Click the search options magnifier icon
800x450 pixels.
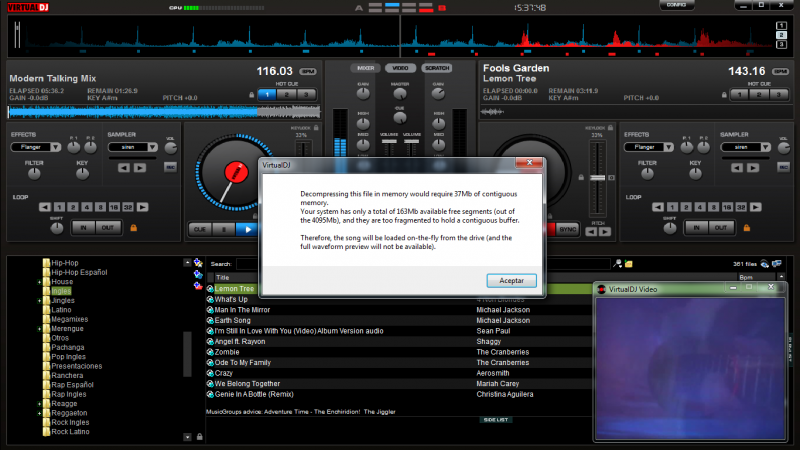pyautogui.click(x=618, y=264)
